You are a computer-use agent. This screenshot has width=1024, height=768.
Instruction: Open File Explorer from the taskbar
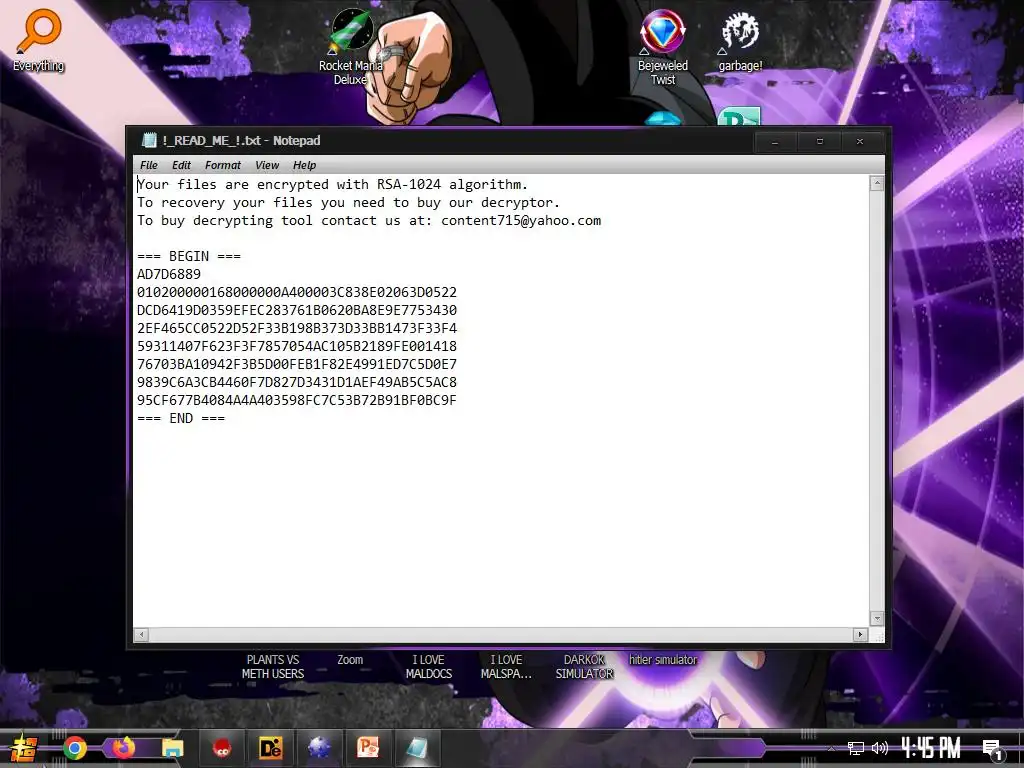172,748
